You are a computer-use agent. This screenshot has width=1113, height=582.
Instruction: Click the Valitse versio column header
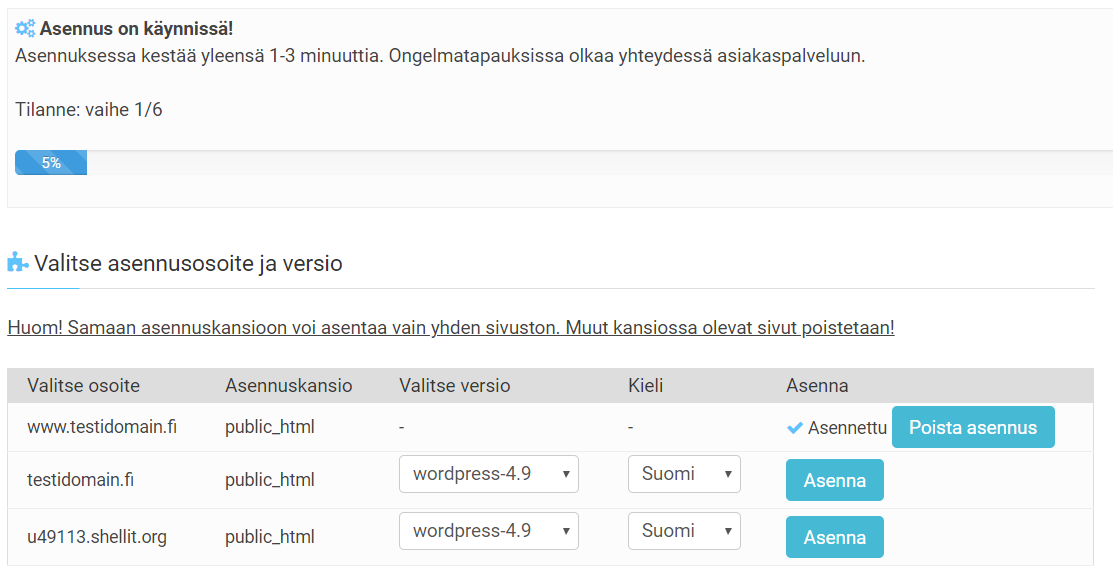point(454,385)
